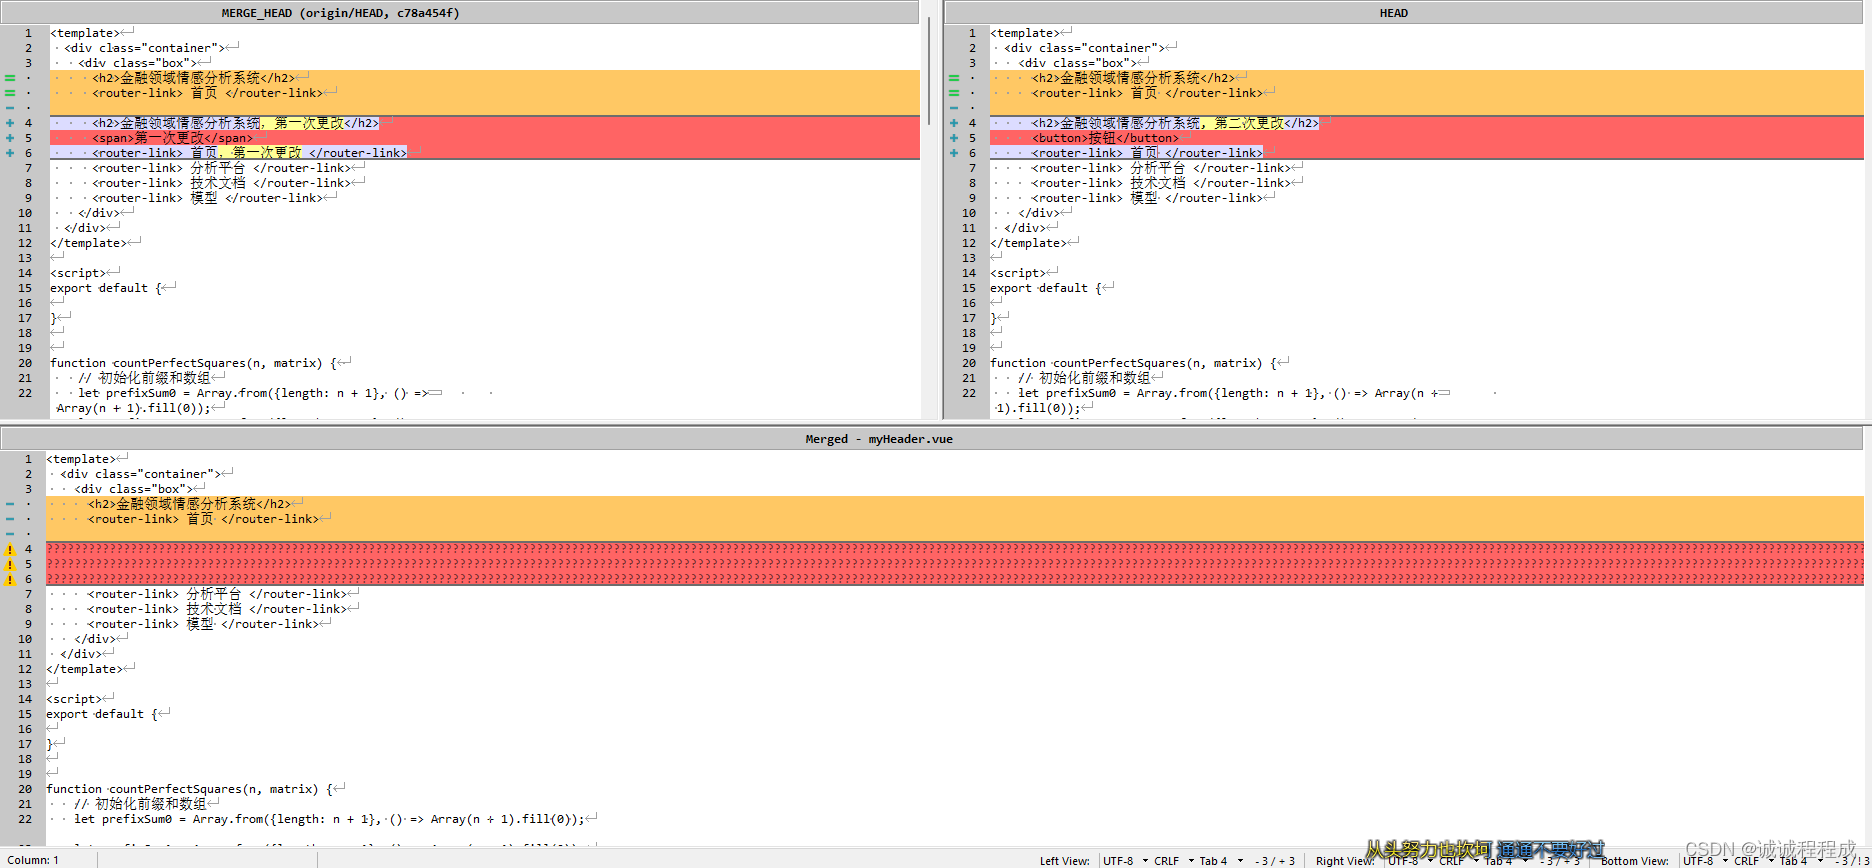Open the Bottom View CRLF line-ending dropdown

pyautogui.click(x=1753, y=860)
